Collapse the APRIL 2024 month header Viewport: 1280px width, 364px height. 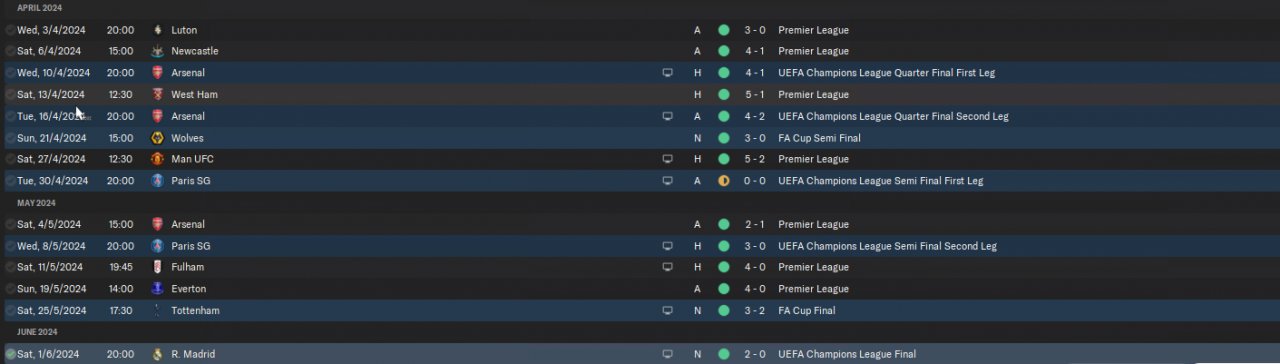pos(39,8)
